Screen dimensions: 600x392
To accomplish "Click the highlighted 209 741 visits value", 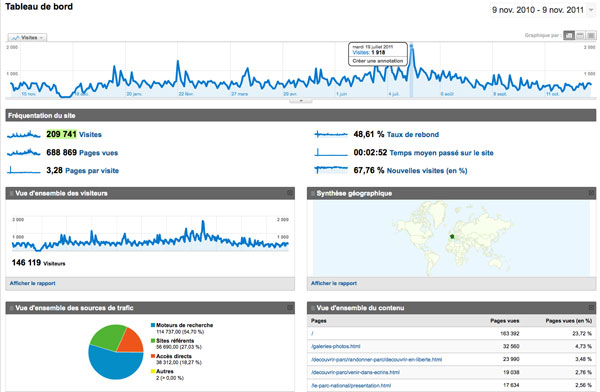I will point(61,134).
